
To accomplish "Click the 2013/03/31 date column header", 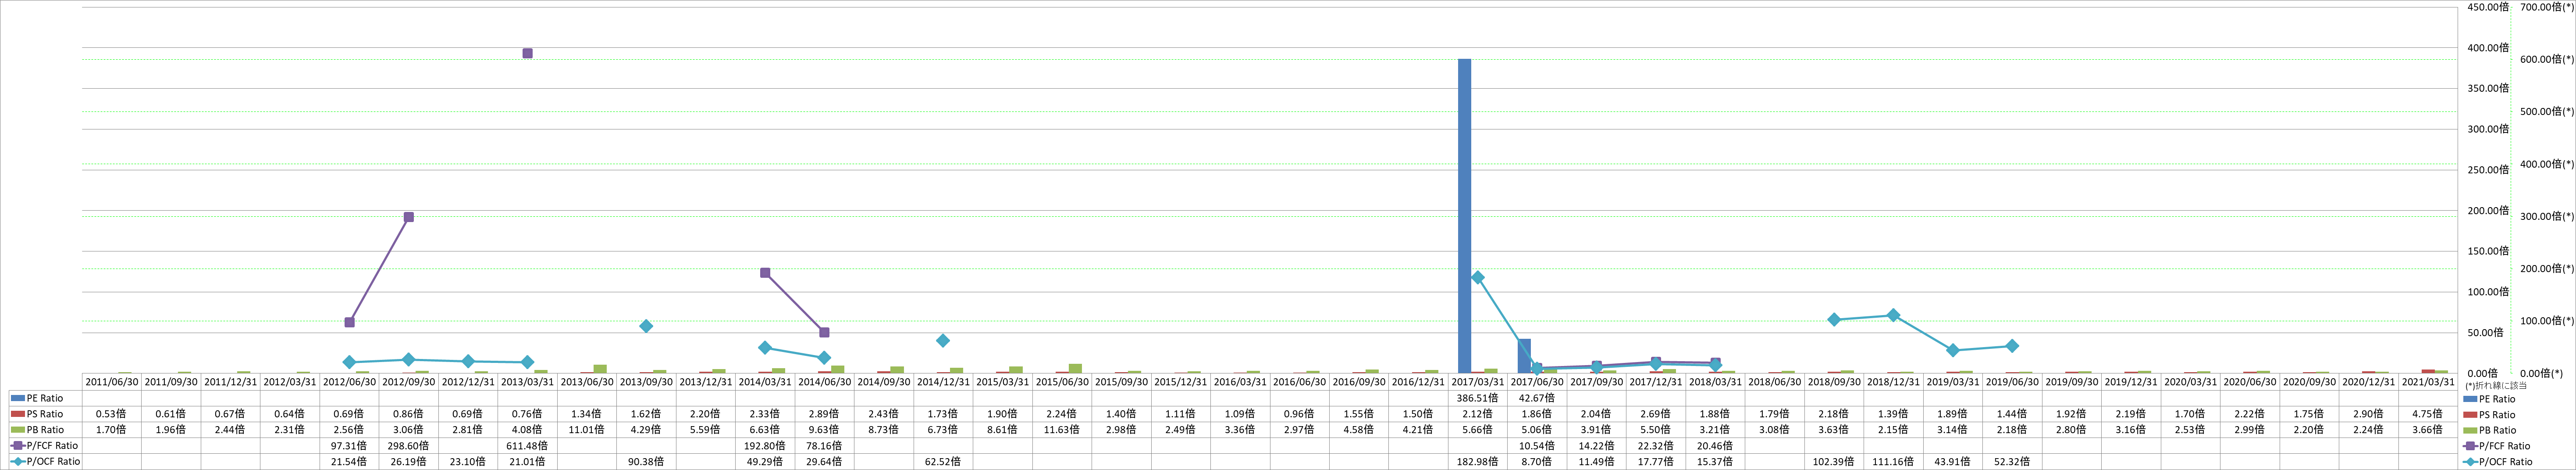I will (527, 382).
